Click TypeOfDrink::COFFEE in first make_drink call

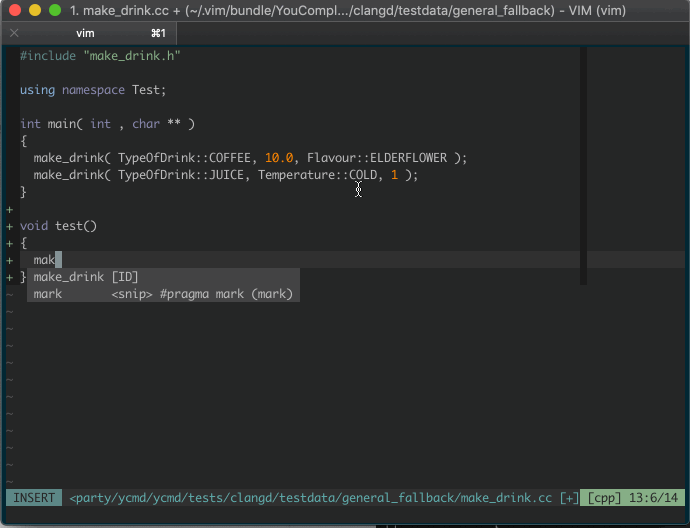click(184, 158)
